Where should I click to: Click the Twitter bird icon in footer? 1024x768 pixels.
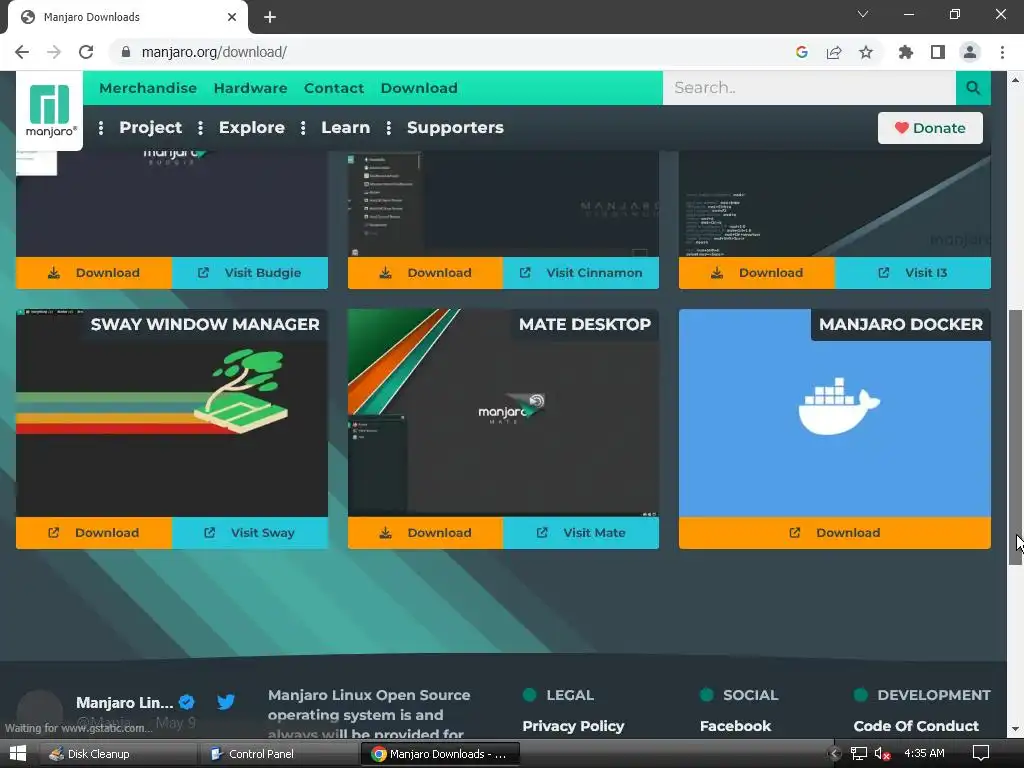(226, 702)
